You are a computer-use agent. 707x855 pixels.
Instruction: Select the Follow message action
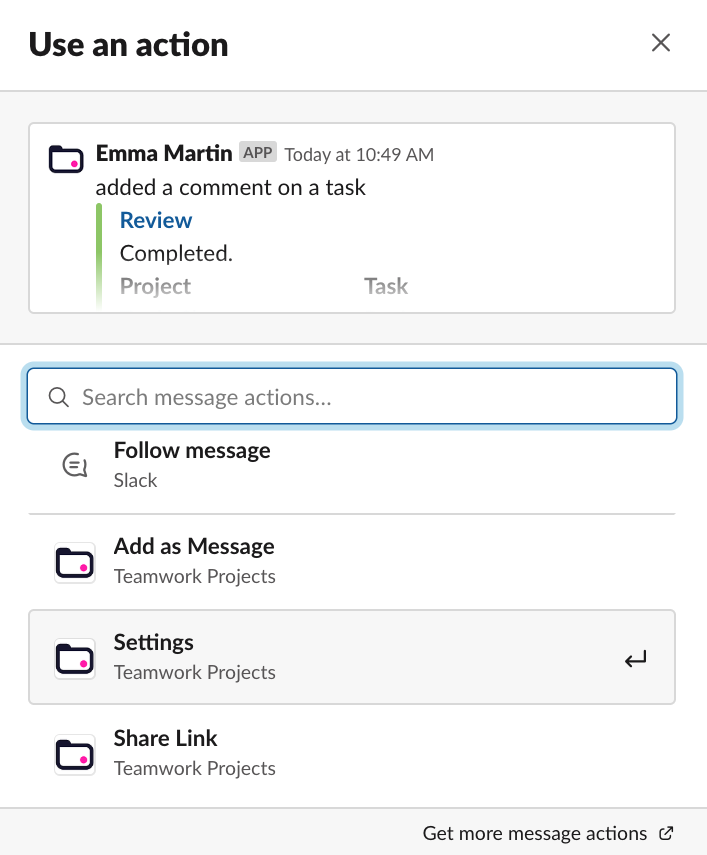click(x=352, y=465)
